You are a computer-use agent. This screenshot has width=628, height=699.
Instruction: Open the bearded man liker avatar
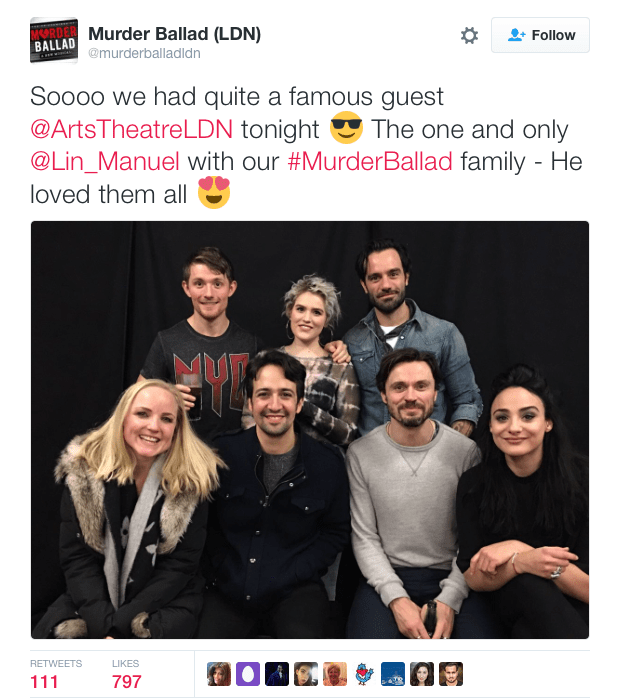(x=451, y=674)
